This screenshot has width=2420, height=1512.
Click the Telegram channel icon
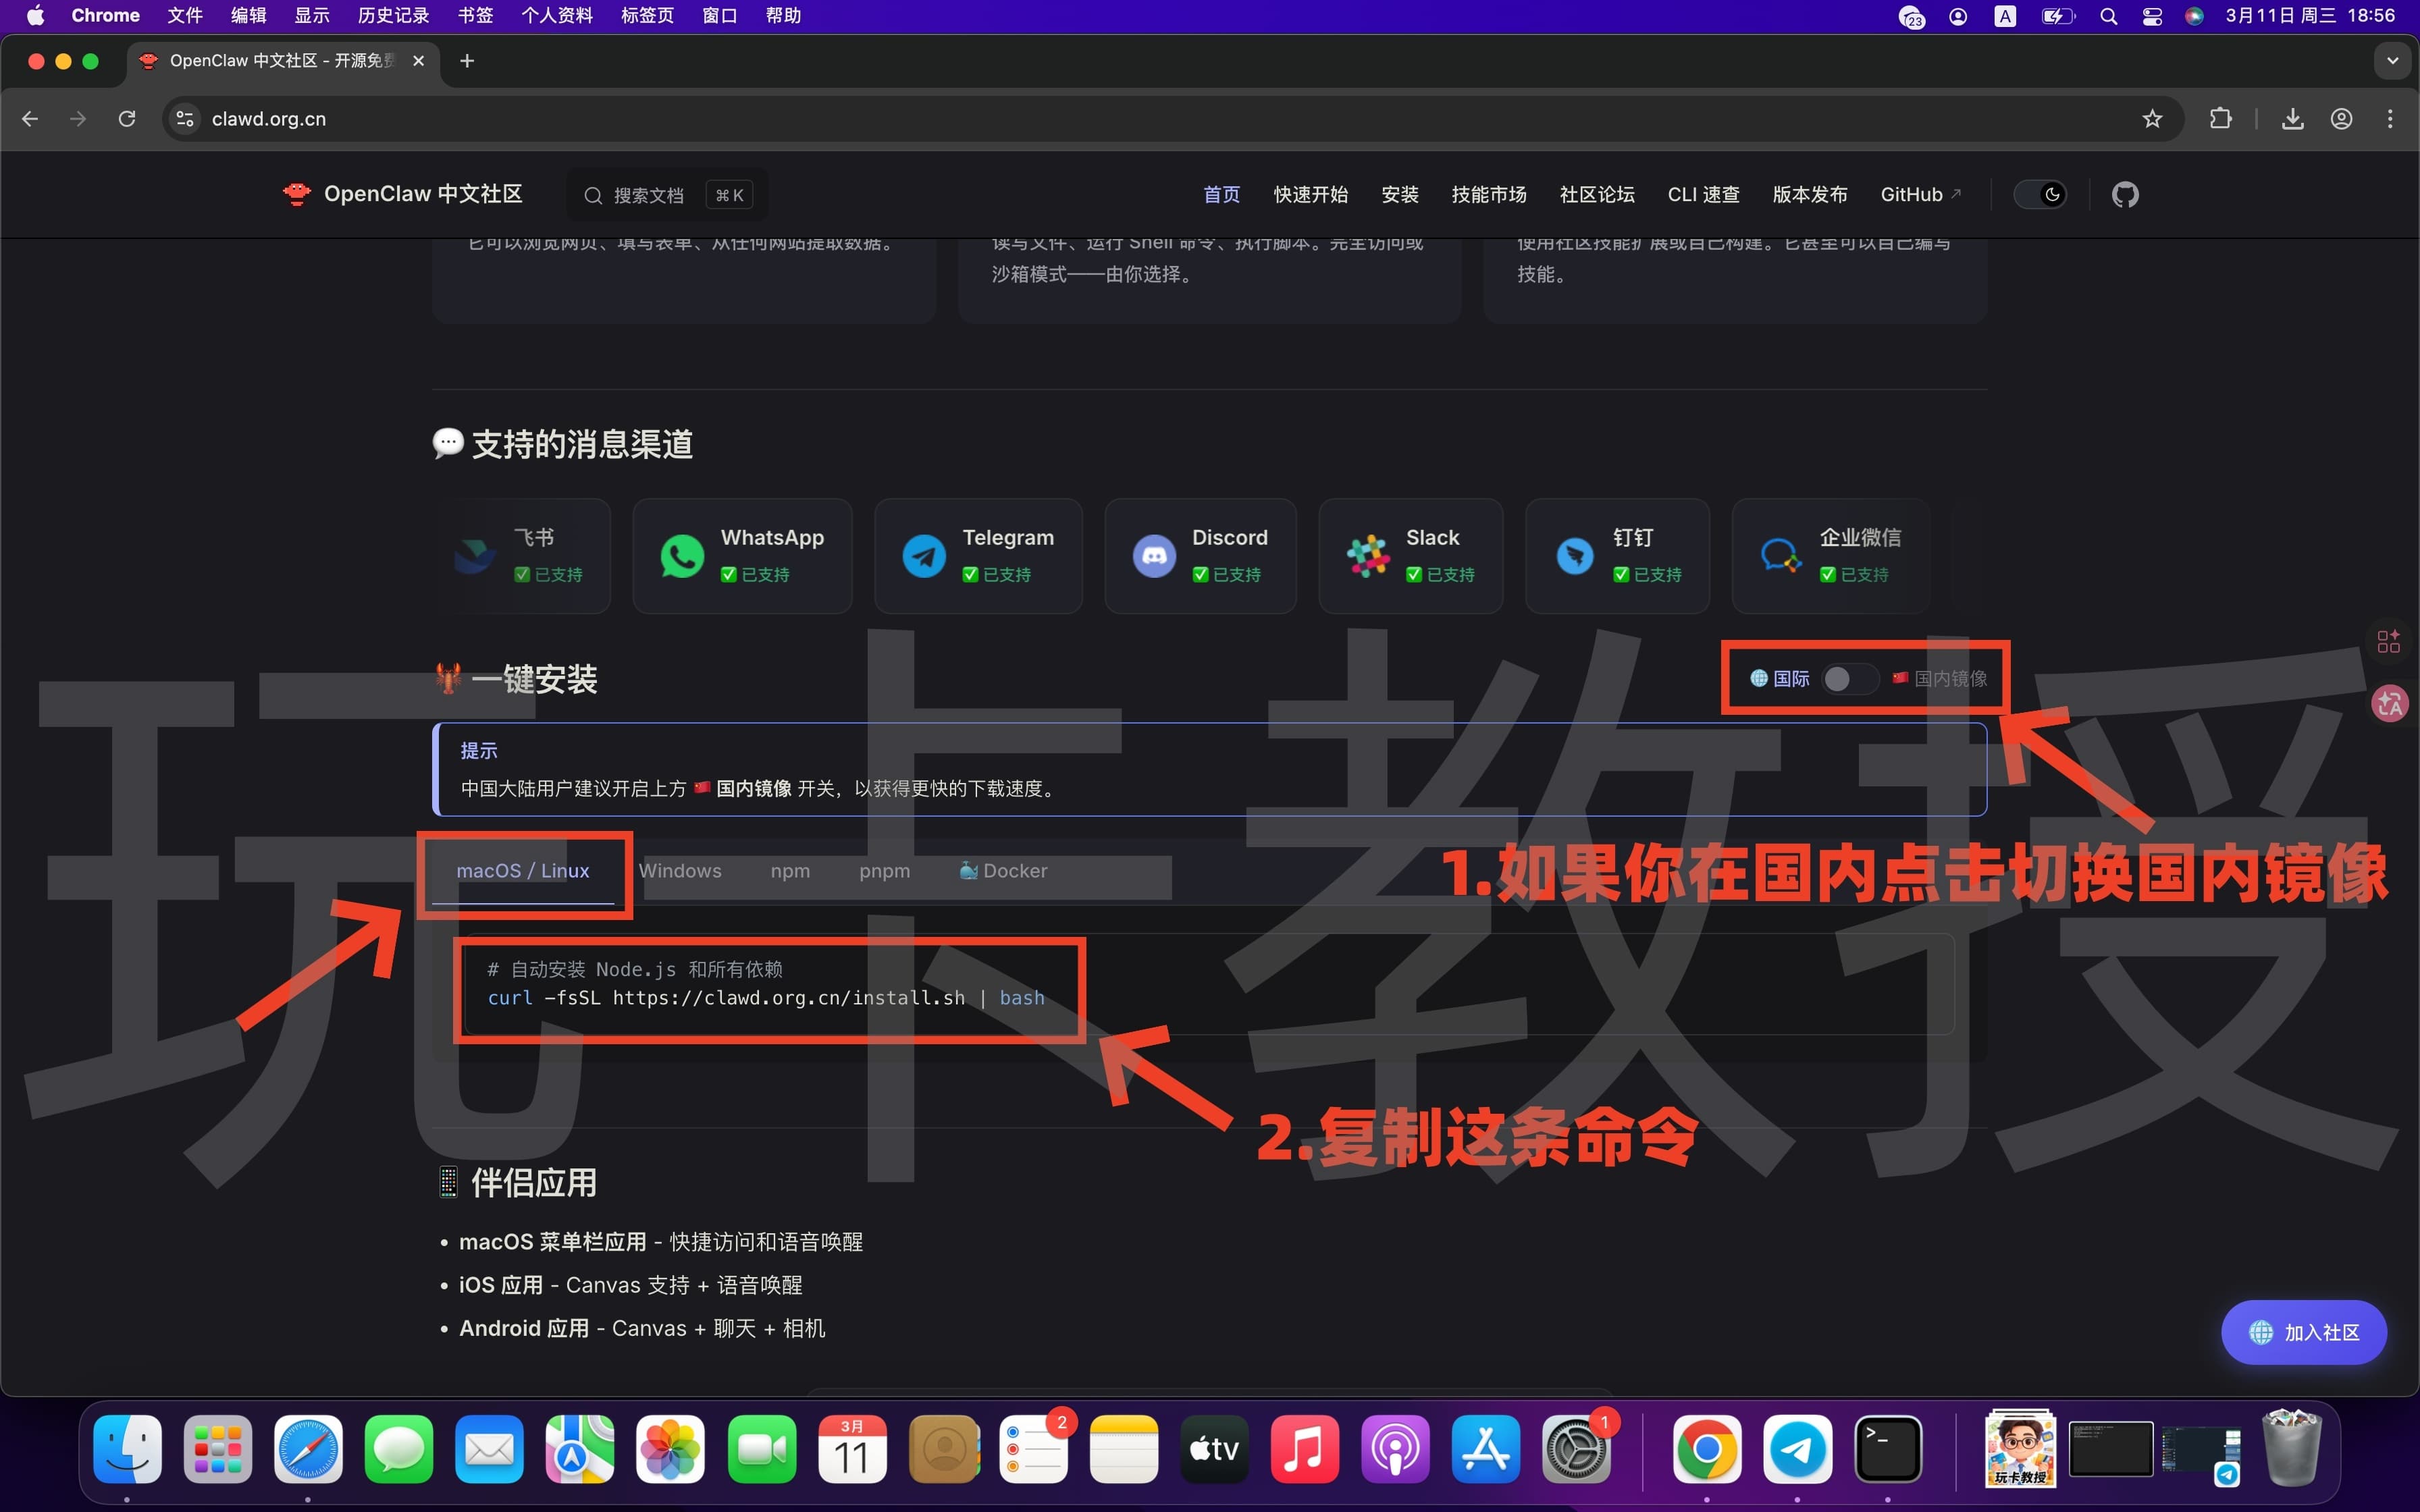[923, 555]
